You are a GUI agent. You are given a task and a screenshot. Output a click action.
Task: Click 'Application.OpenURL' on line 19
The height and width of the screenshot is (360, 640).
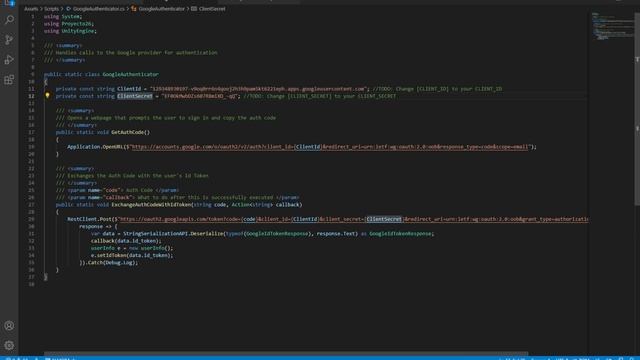pyautogui.click(x=95, y=147)
